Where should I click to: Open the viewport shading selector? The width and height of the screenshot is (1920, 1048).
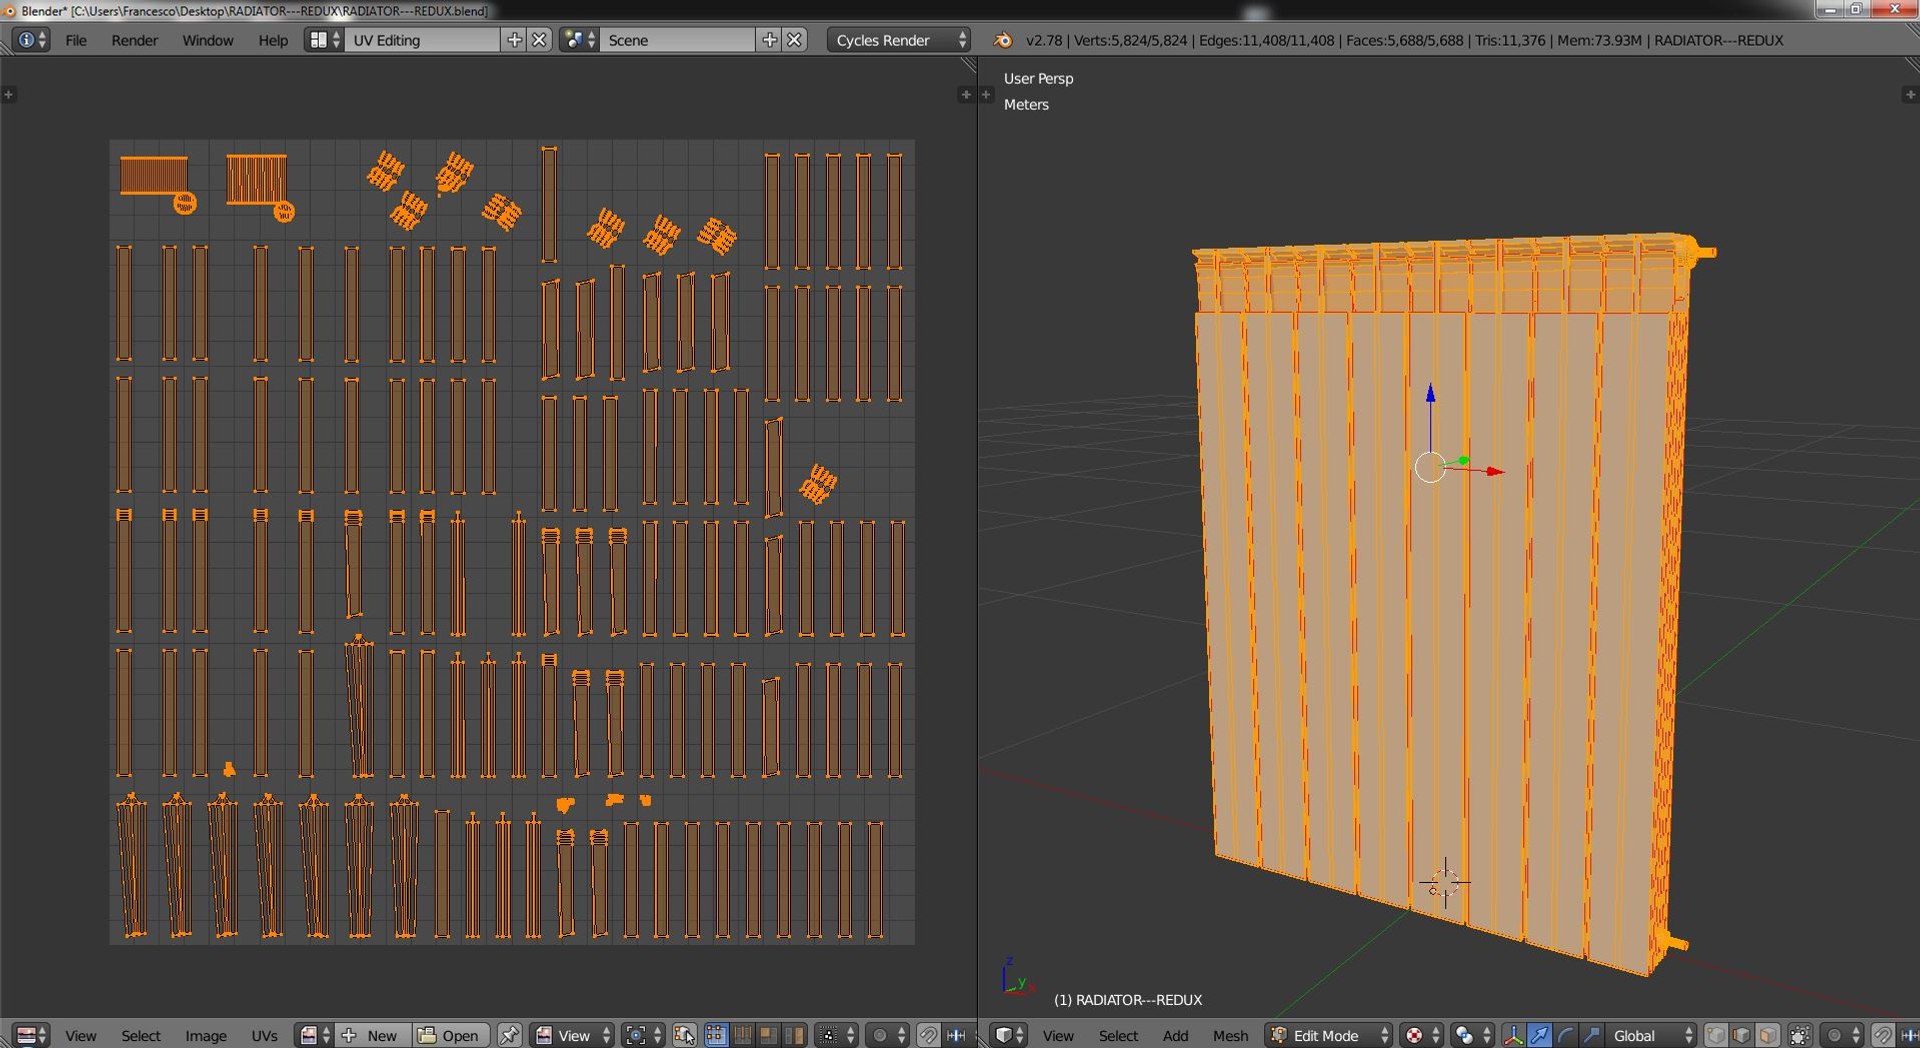(1421, 1035)
